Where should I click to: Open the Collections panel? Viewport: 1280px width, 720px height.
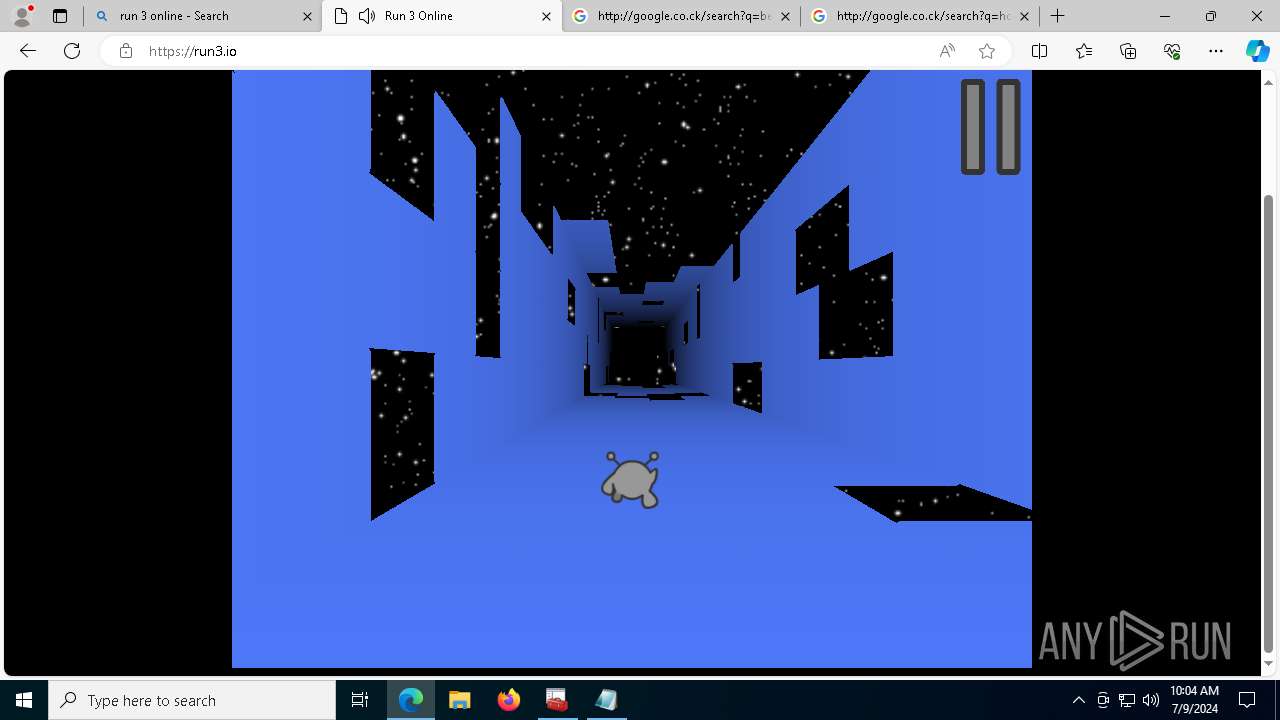1128,51
